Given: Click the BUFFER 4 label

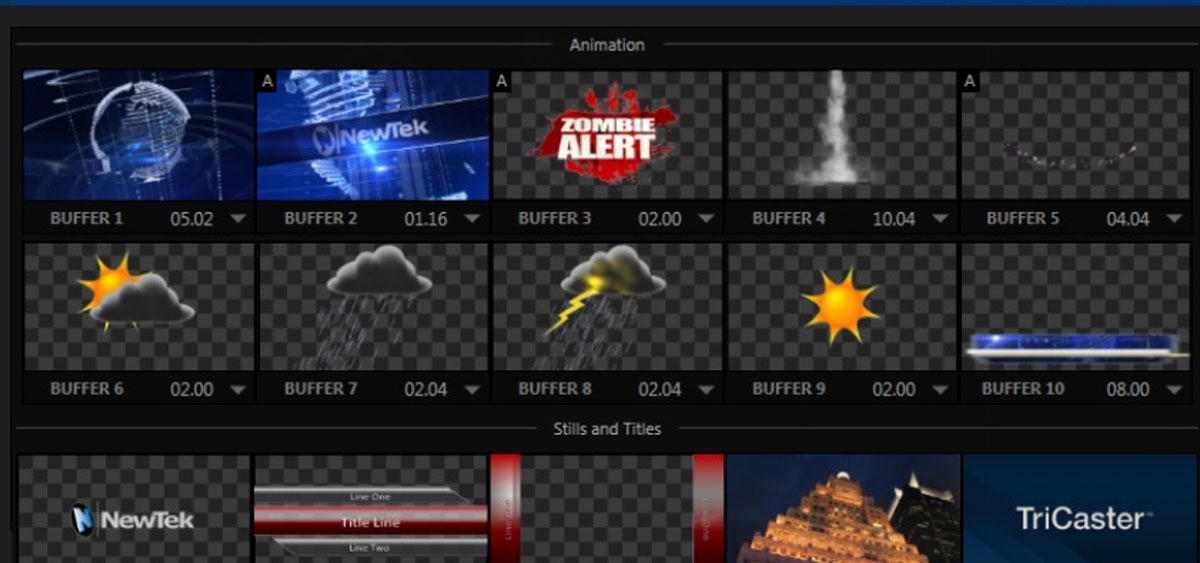Looking at the screenshot, I should tap(789, 218).
